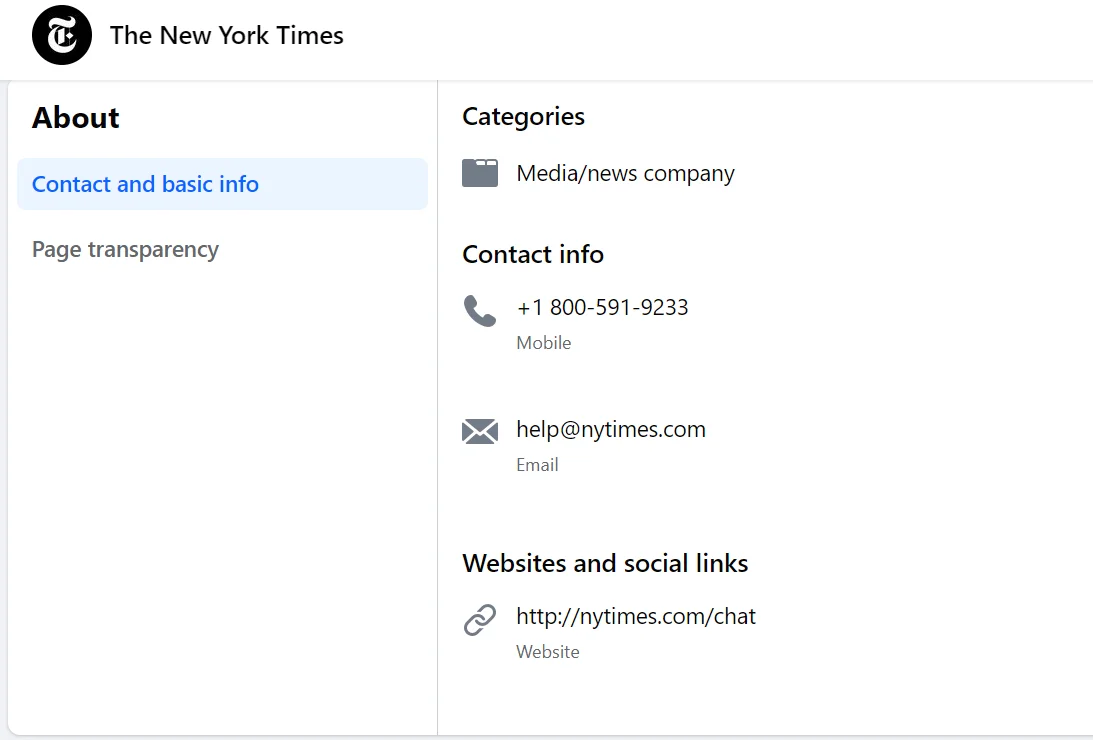Click the +1 800-591-9233 phone number
The height and width of the screenshot is (740, 1093).
point(603,307)
